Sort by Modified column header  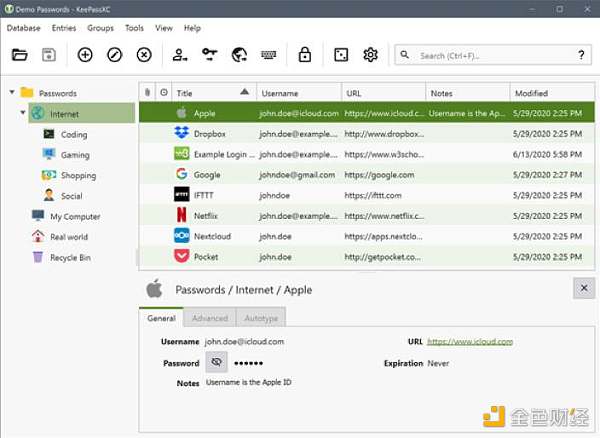click(x=552, y=93)
